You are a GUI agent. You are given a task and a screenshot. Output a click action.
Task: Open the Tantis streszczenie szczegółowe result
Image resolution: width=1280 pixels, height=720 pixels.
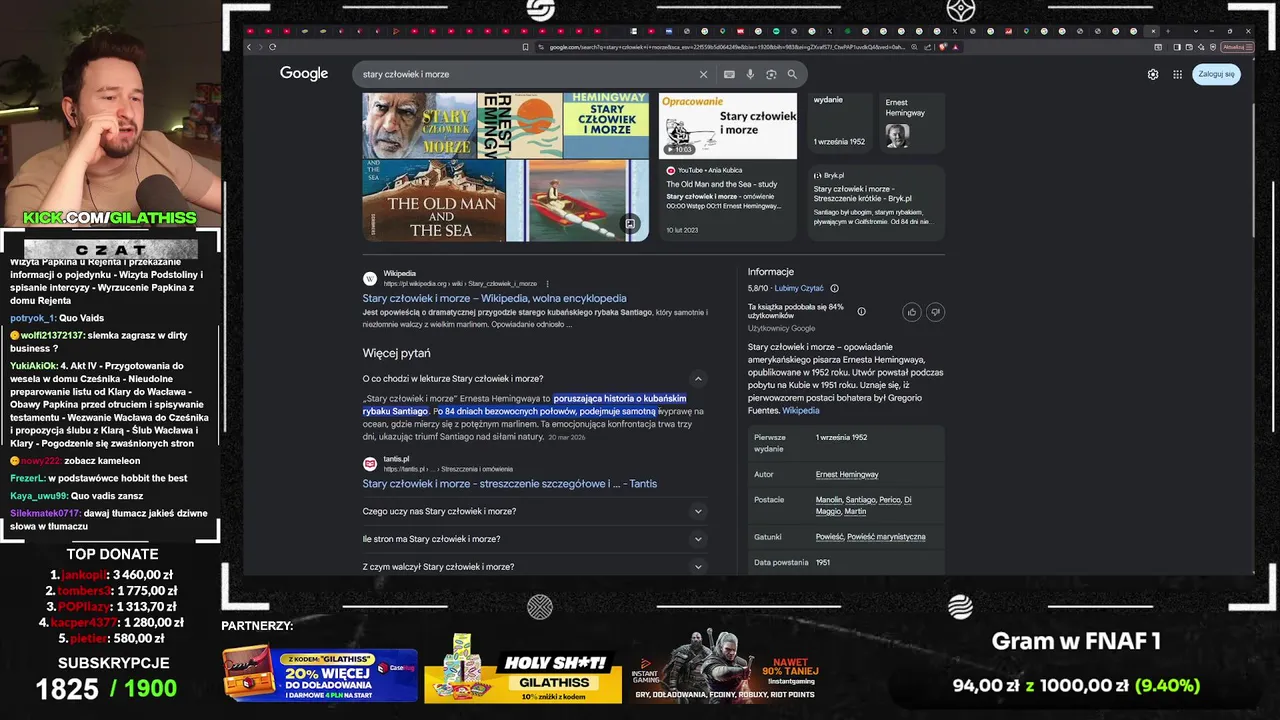tap(509, 484)
